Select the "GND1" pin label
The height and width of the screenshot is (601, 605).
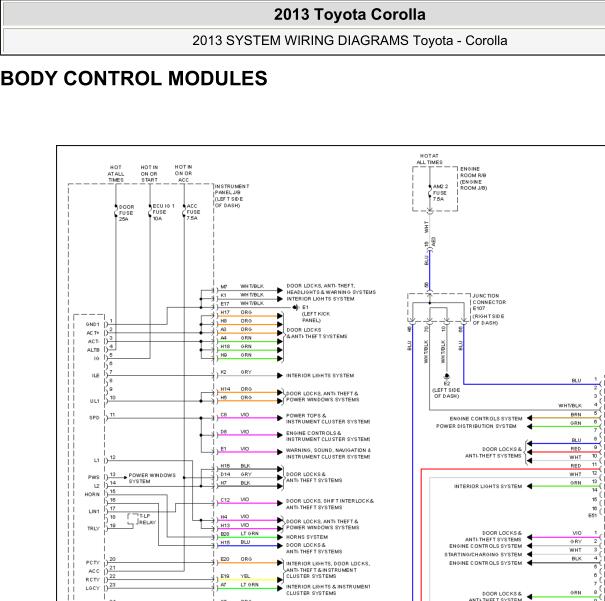click(x=93, y=324)
